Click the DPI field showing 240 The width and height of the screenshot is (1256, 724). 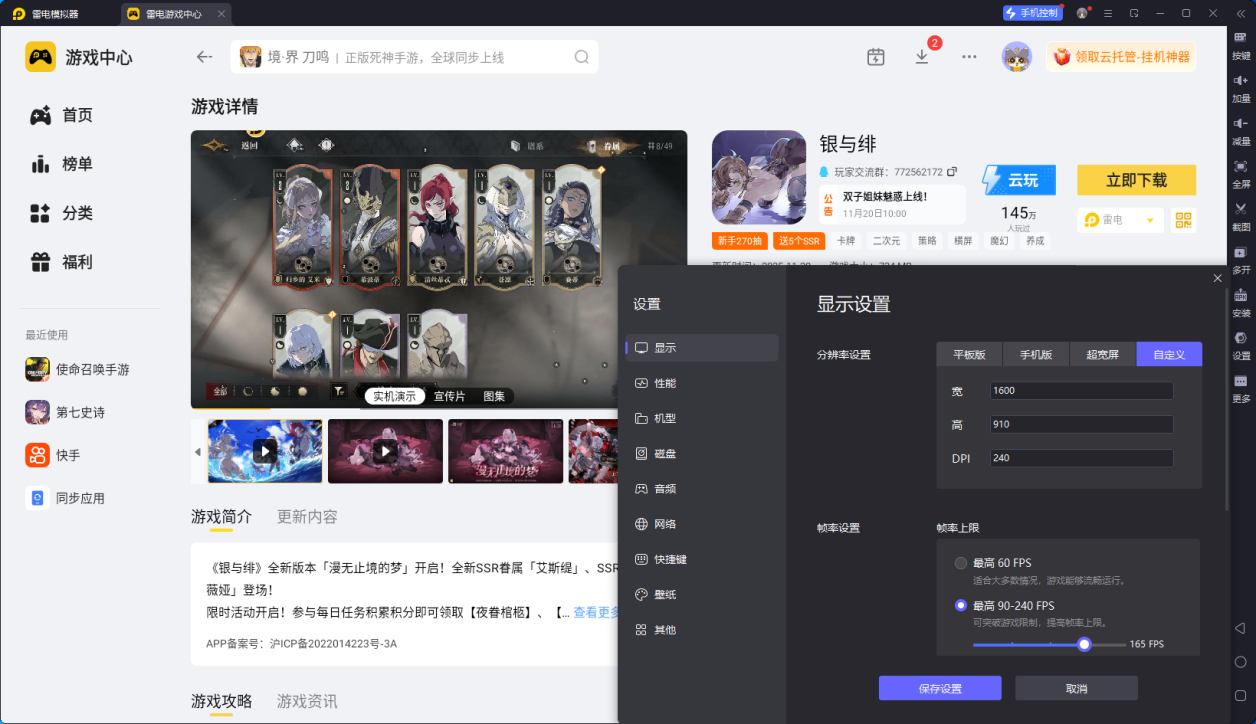[1081, 458]
